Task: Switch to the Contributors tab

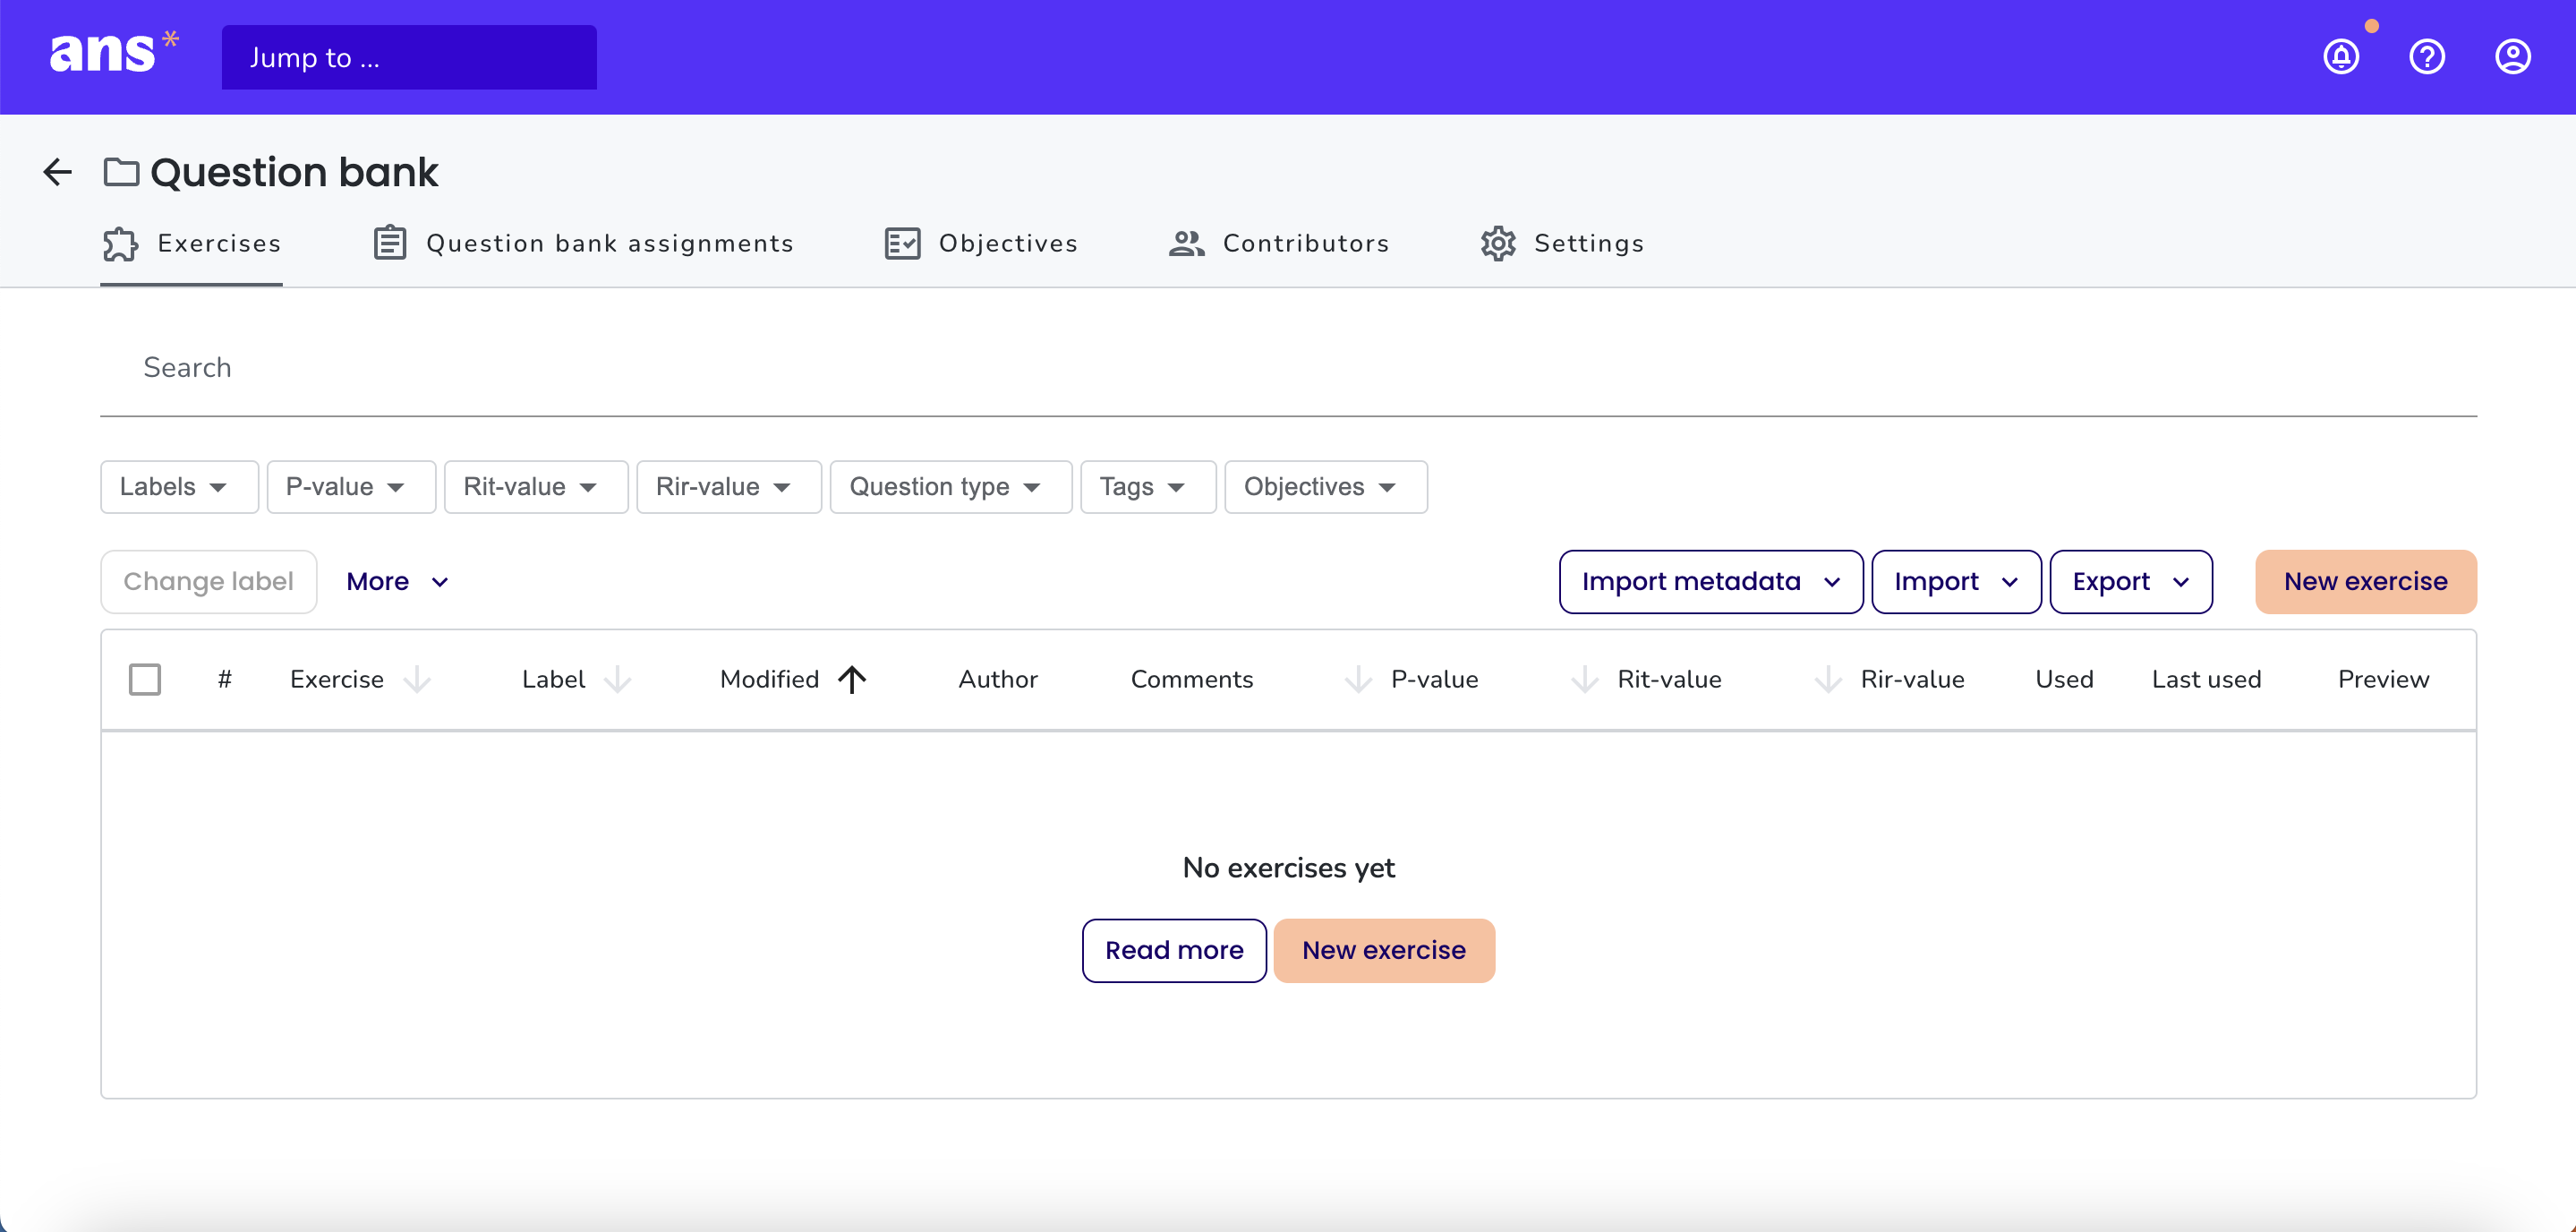Action: [1279, 244]
